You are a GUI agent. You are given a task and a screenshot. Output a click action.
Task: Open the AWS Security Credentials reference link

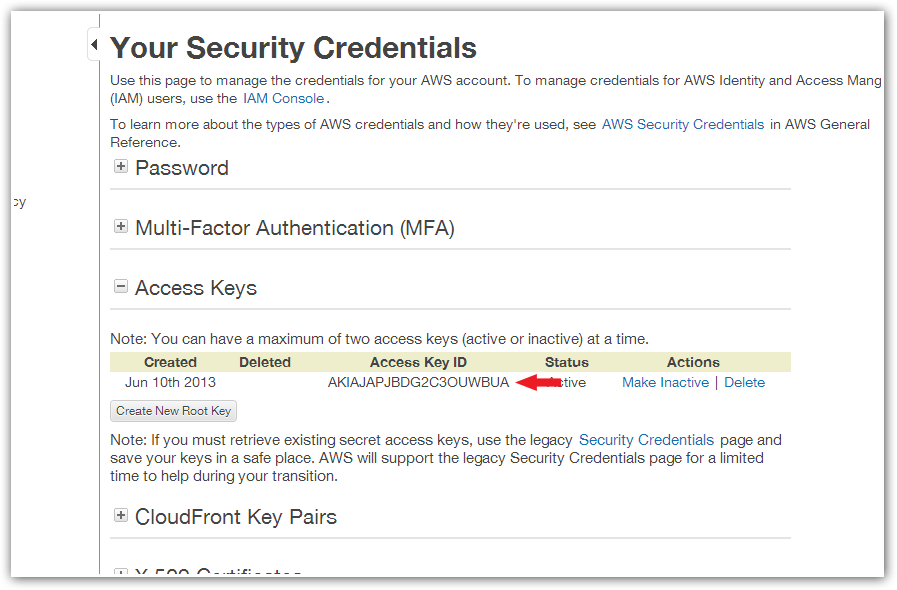(683, 125)
